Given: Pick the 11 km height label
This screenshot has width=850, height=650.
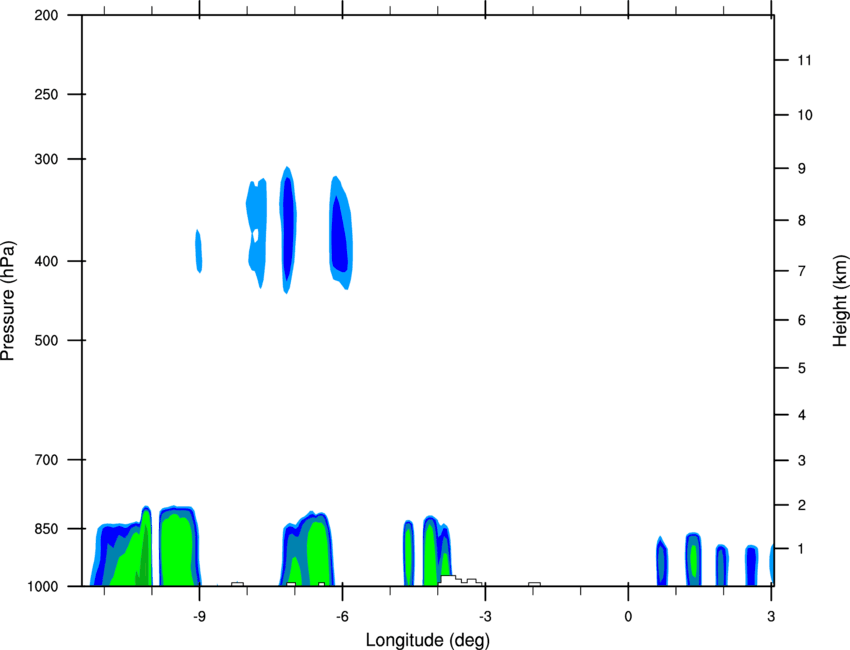Looking at the screenshot, I should tap(804, 60).
